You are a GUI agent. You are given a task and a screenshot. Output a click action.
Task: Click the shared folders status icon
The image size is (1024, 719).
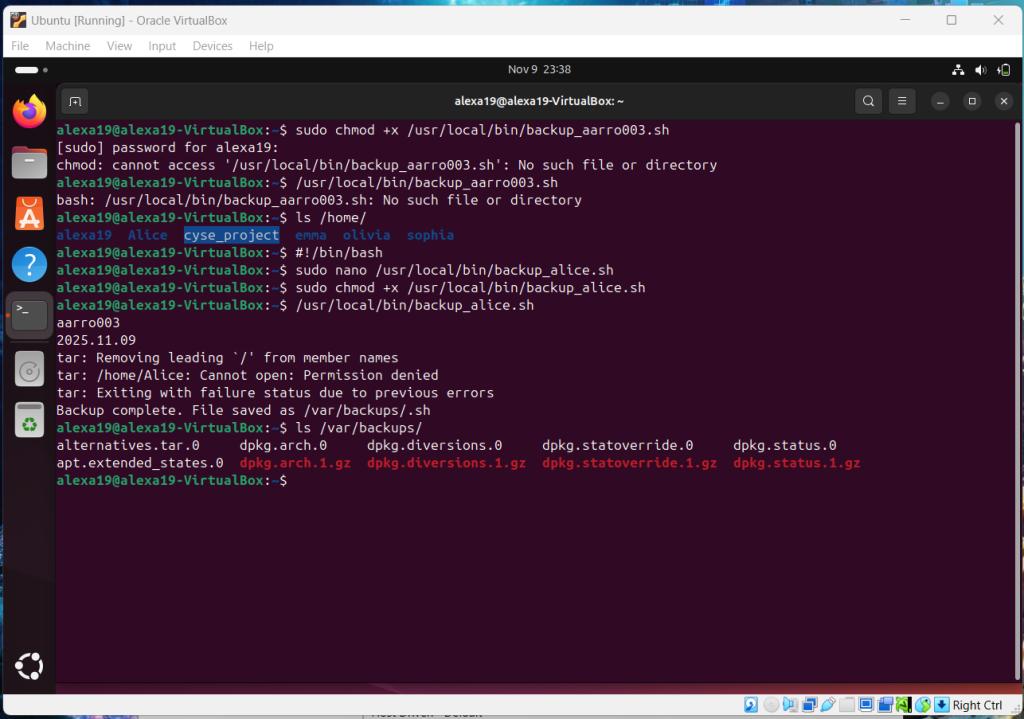847,705
